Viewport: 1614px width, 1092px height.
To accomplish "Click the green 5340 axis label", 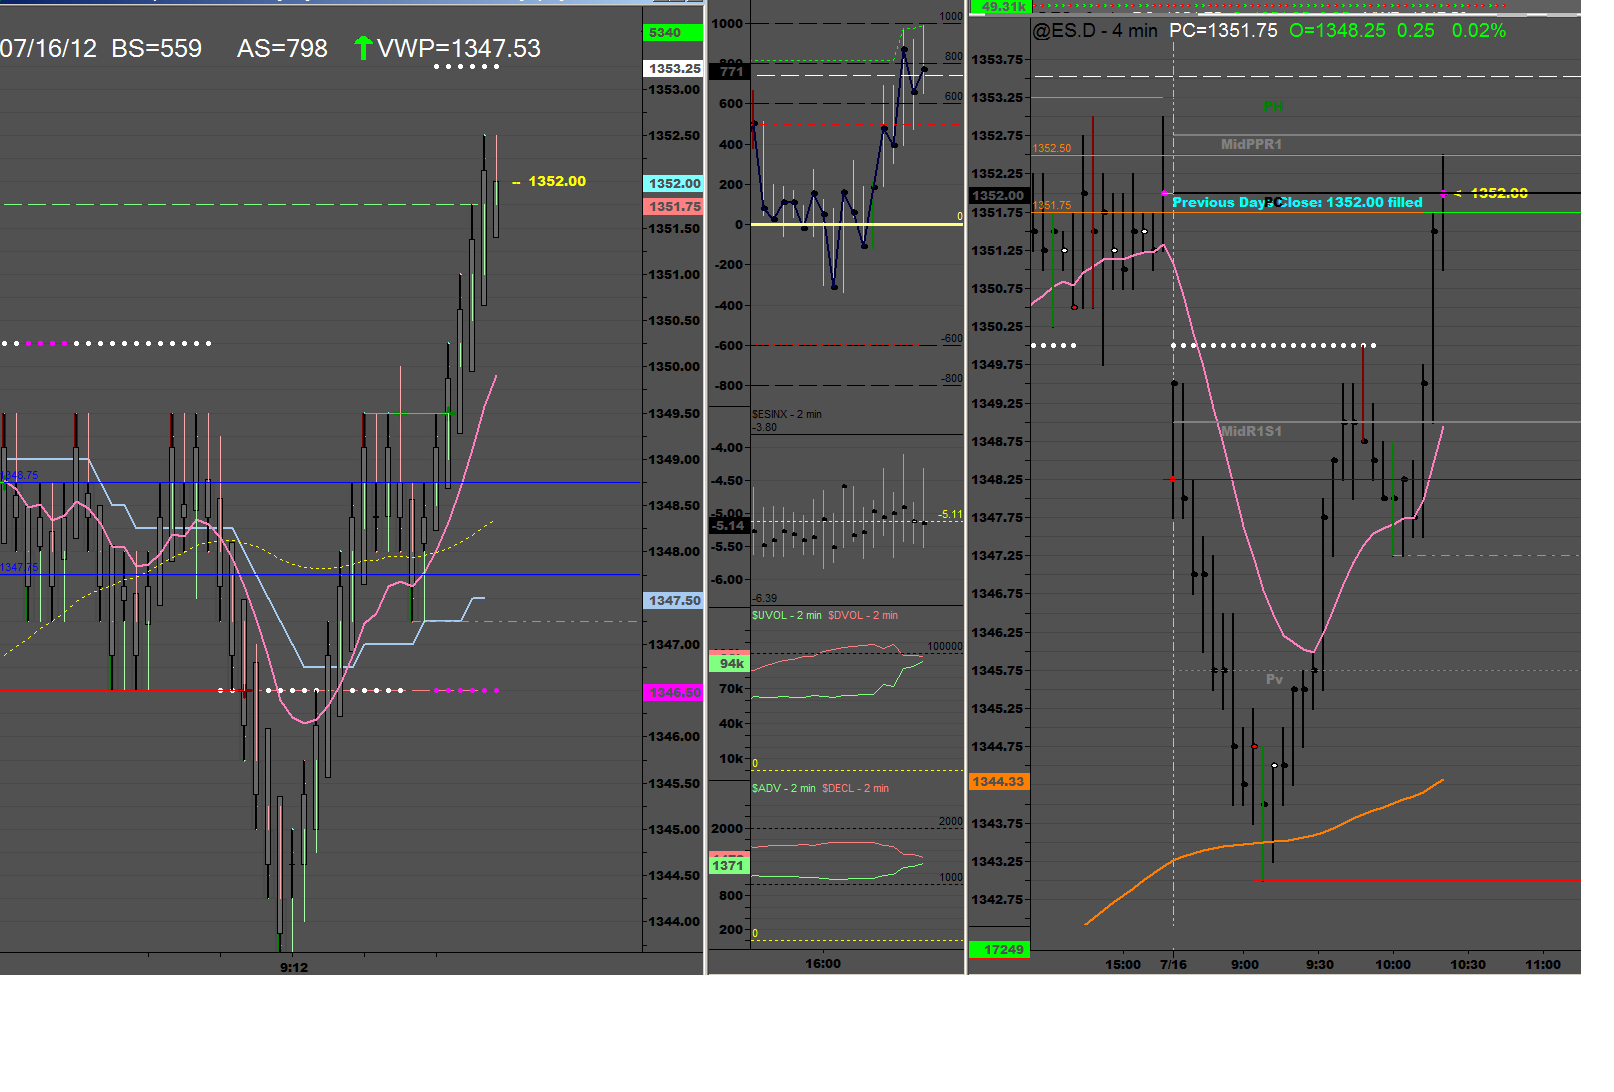I will 673,32.
